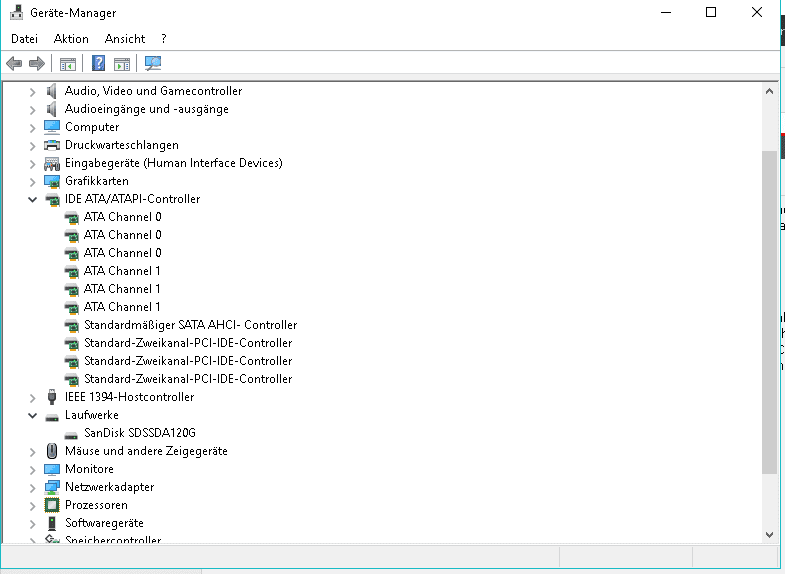This screenshot has width=785, height=574.
Task: Select the Netzwerkadapter category label
Action: tap(109, 487)
